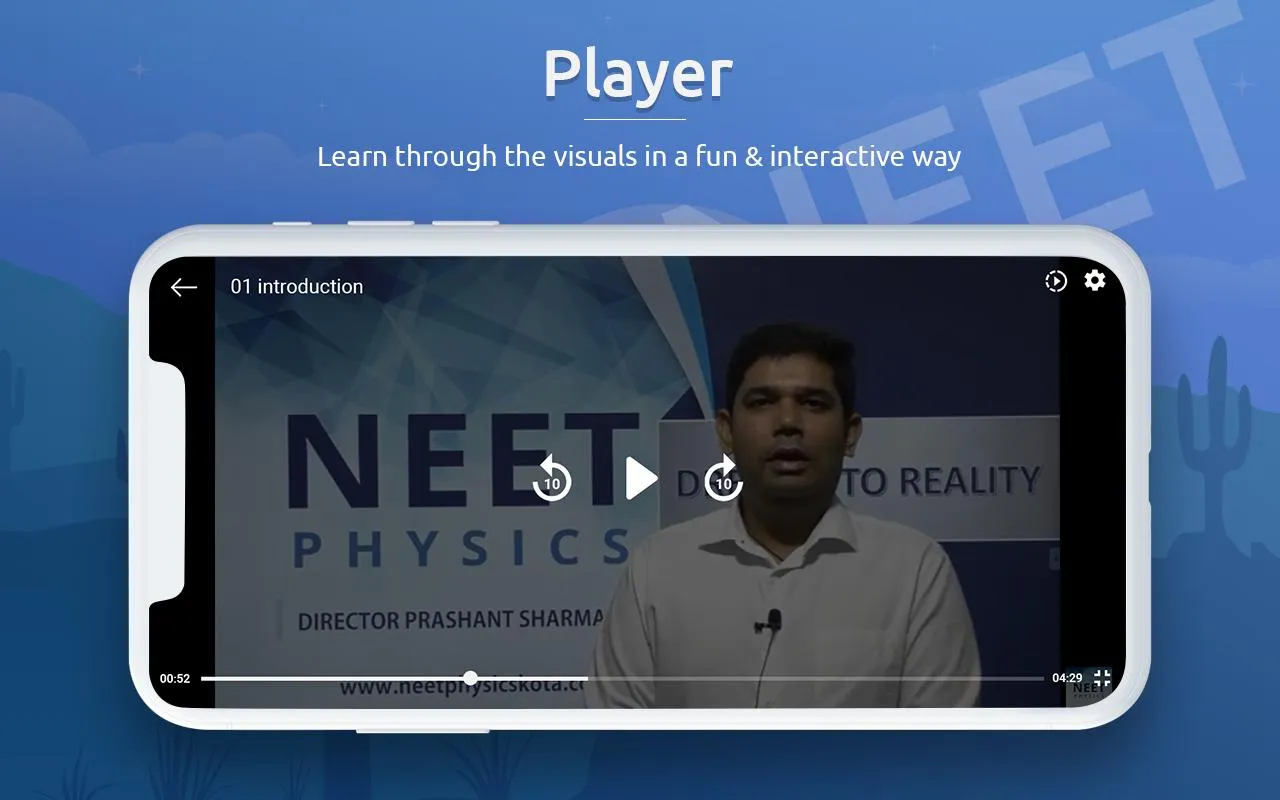Skip forward 10 seconds
Screen dimensions: 1280x800
pos(722,479)
